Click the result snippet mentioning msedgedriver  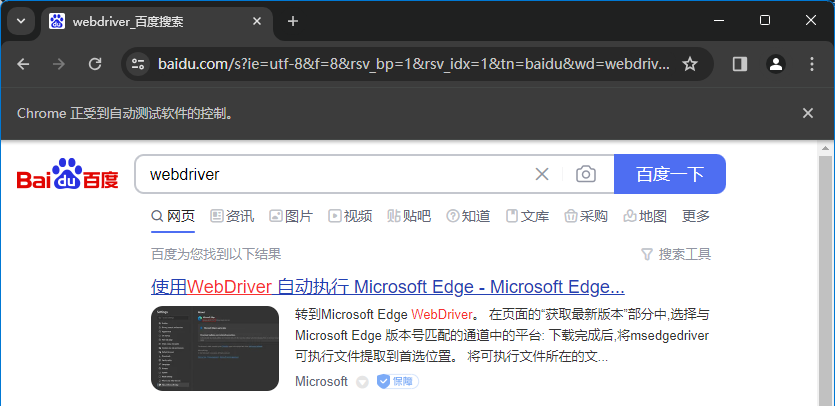[502, 336]
